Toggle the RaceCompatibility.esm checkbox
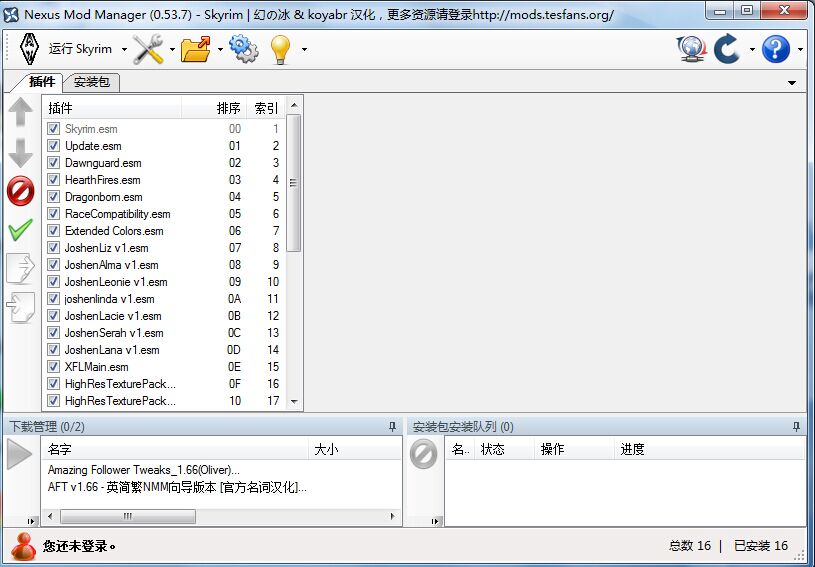Viewport: 815px width, 567px height. point(53,214)
